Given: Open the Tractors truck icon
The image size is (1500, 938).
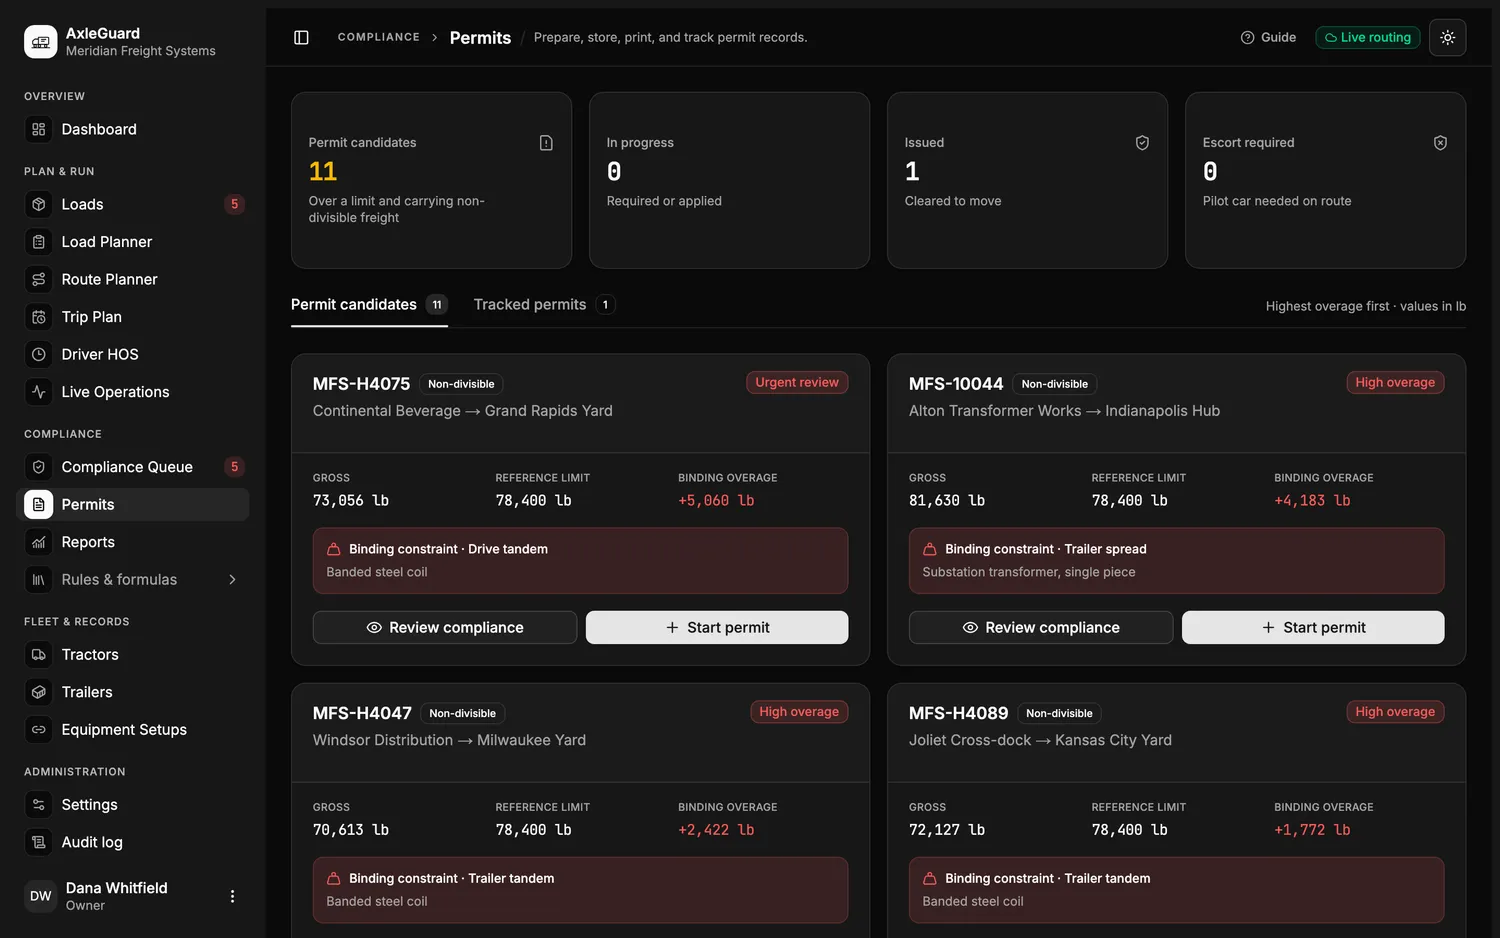Looking at the screenshot, I should click(x=39, y=654).
